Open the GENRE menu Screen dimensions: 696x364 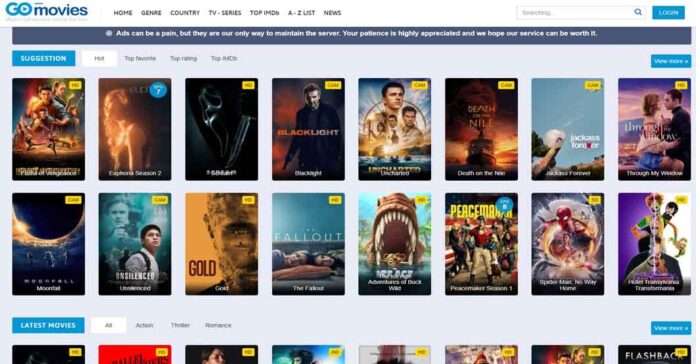click(151, 13)
